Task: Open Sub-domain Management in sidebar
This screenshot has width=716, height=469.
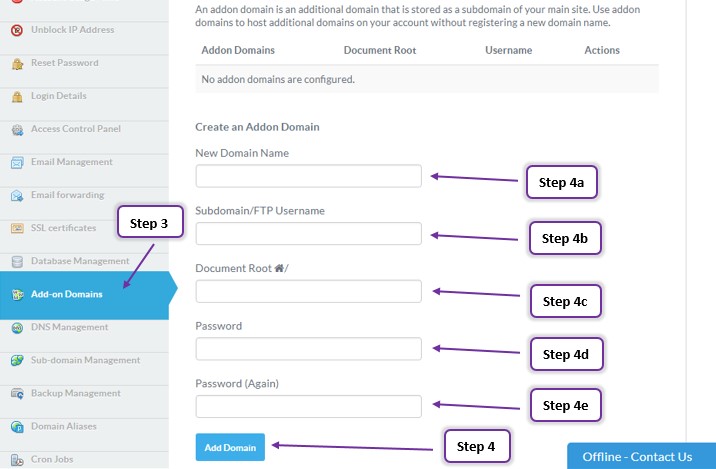Action: 84,360
